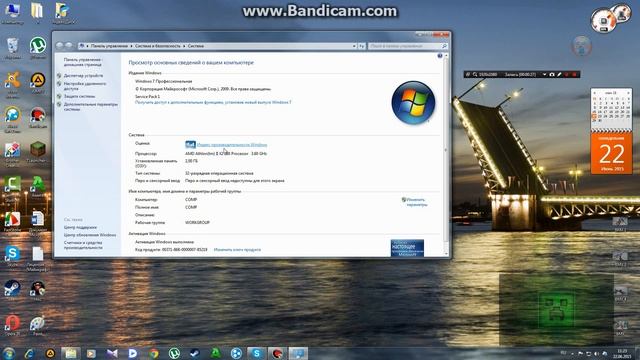
Task: Open 'Защита системы' link
Action: click(79, 96)
